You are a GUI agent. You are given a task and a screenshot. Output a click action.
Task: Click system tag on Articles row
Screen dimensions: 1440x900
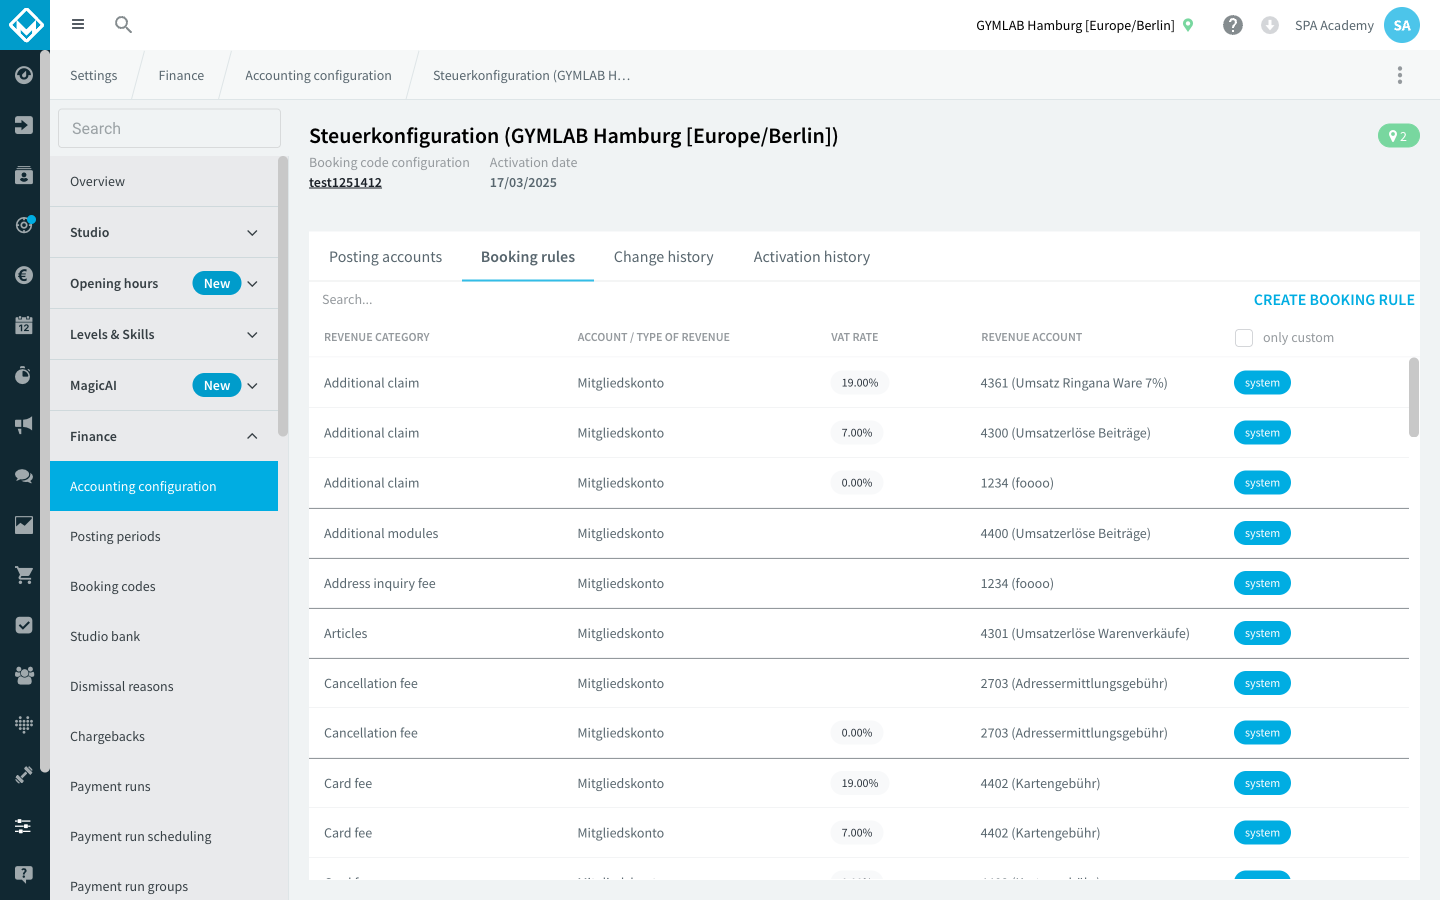[x=1262, y=633]
